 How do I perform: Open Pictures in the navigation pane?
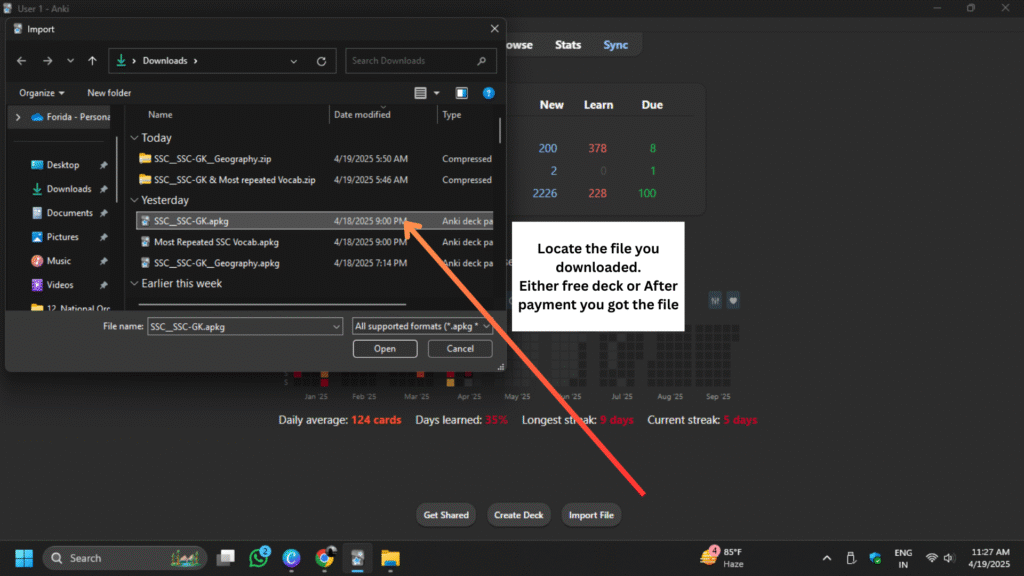click(x=62, y=237)
